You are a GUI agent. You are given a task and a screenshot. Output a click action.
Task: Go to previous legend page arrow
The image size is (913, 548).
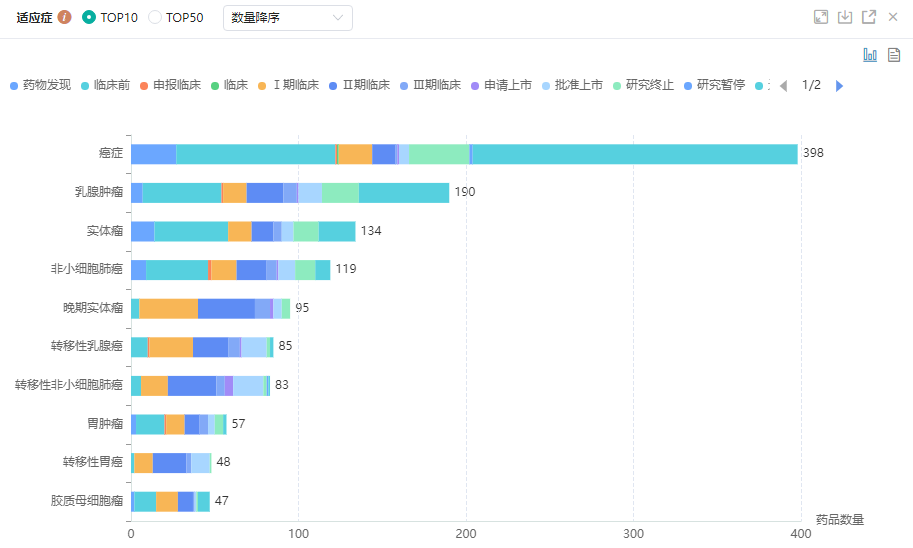784,86
